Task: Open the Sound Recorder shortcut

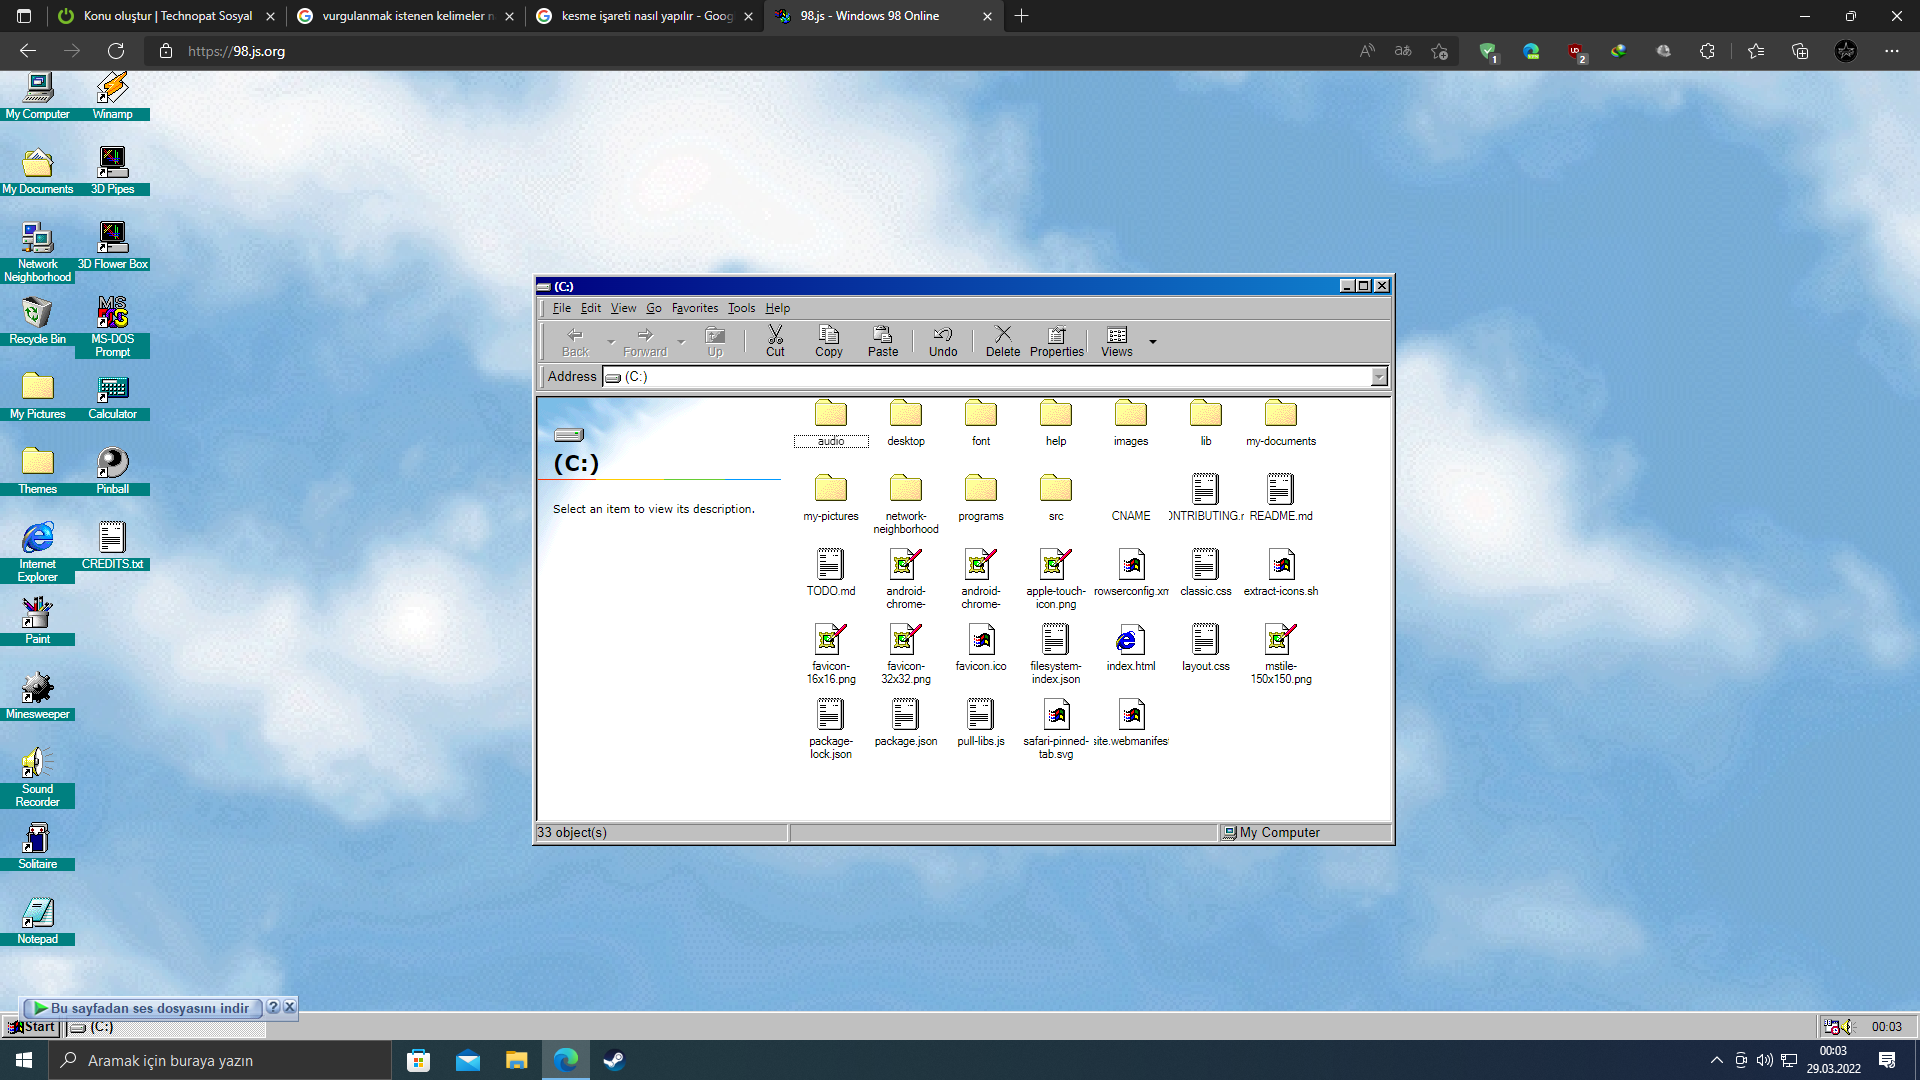Action: [x=37, y=764]
